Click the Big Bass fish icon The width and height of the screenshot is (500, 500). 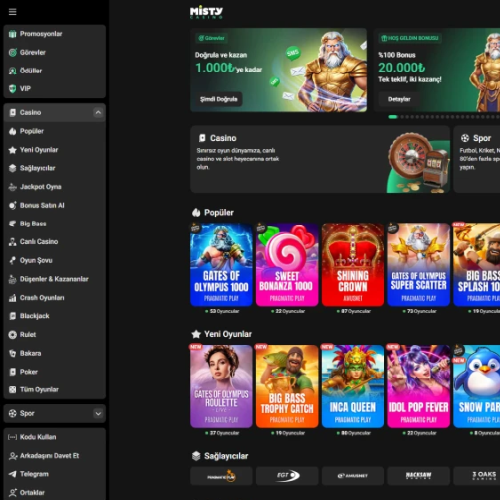(x=12, y=224)
